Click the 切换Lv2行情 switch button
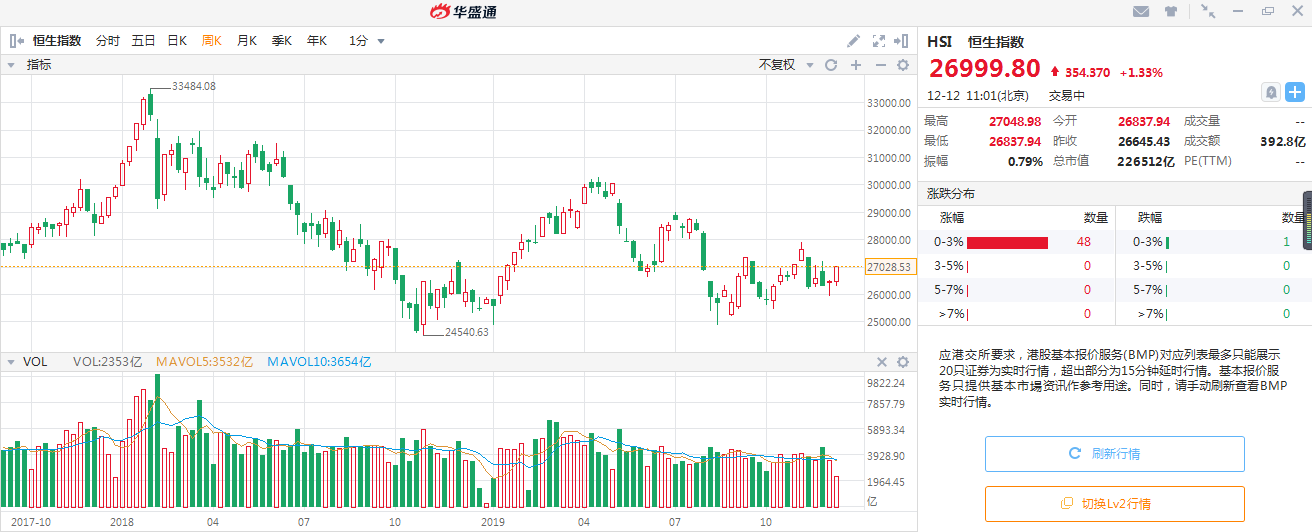The width and height of the screenshot is (1312, 532). [x=1114, y=503]
